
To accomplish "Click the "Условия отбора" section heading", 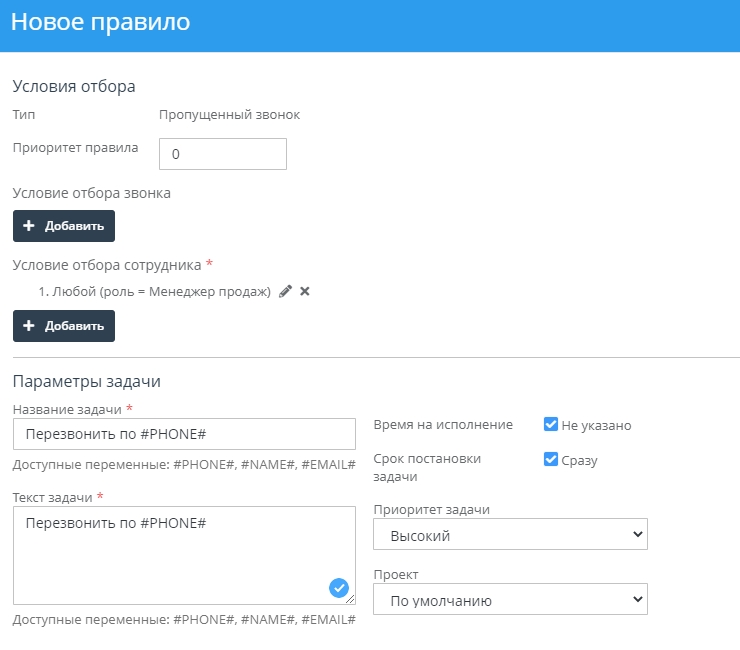I will (x=73, y=86).
